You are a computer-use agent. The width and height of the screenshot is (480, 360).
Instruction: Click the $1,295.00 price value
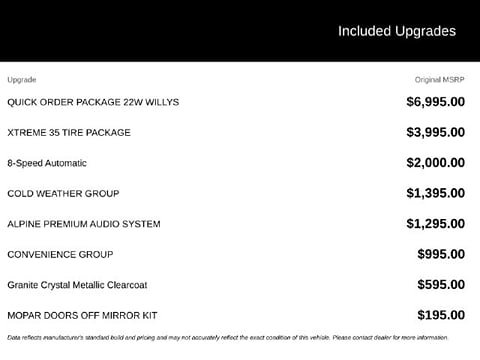point(435,224)
